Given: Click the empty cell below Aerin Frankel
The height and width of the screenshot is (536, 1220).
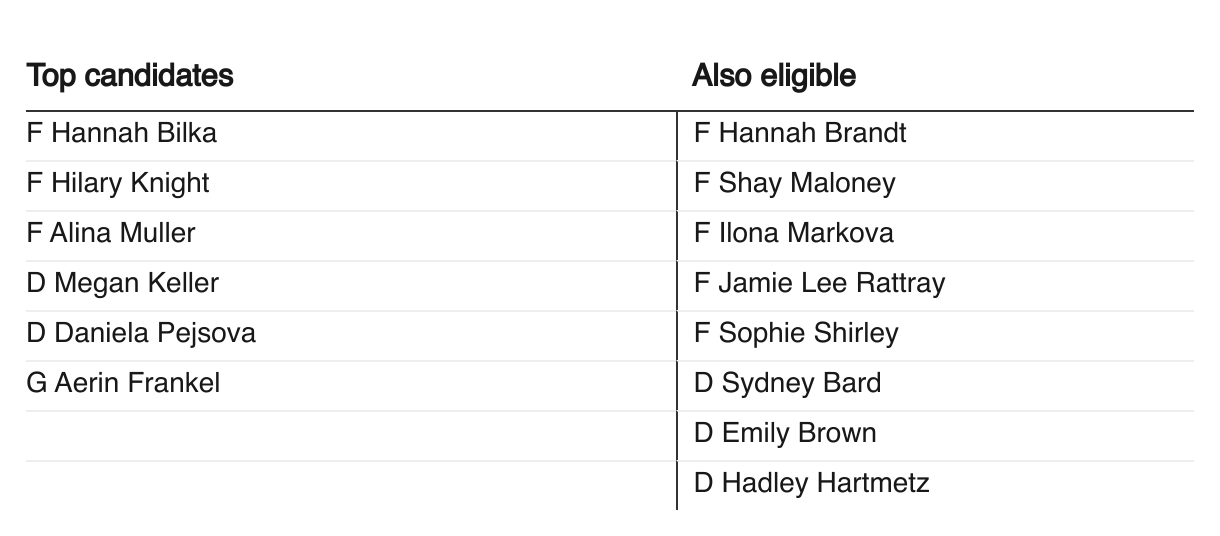Looking at the screenshot, I should pyautogui.click(x=350, y=435).
